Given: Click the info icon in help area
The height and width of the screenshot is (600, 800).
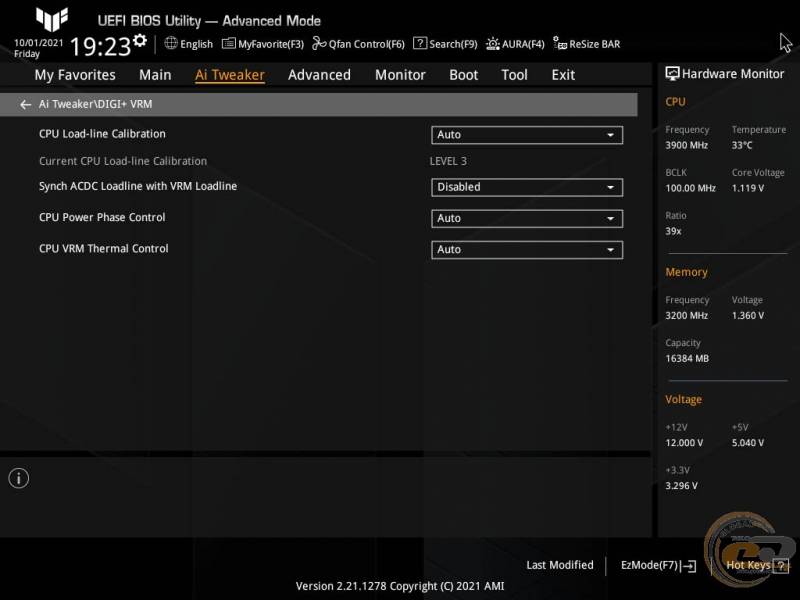Looking at the screenshot, I should [x=19, y=479].
